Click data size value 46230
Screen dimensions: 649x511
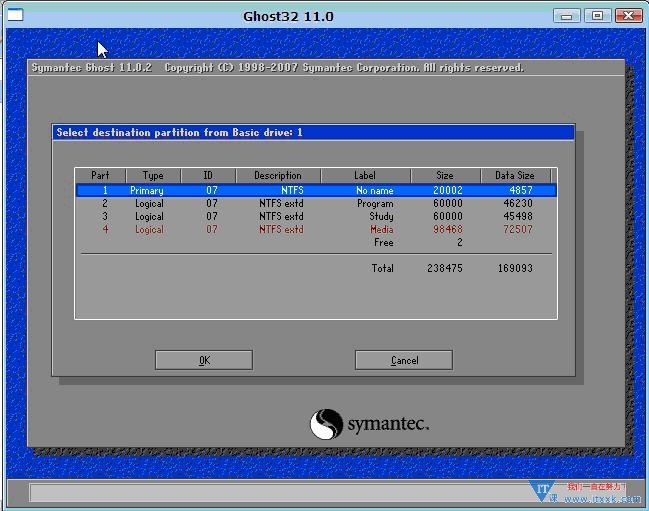(518, 204)
